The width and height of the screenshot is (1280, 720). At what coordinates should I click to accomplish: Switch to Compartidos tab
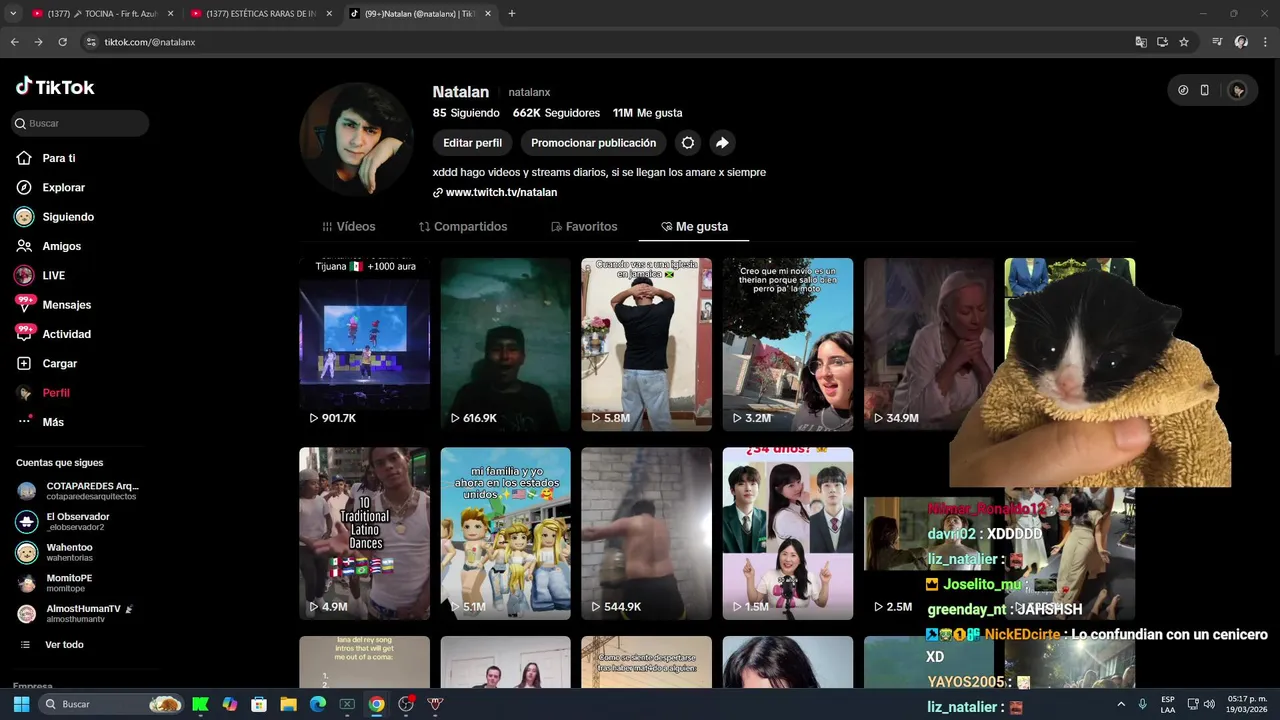463,227
